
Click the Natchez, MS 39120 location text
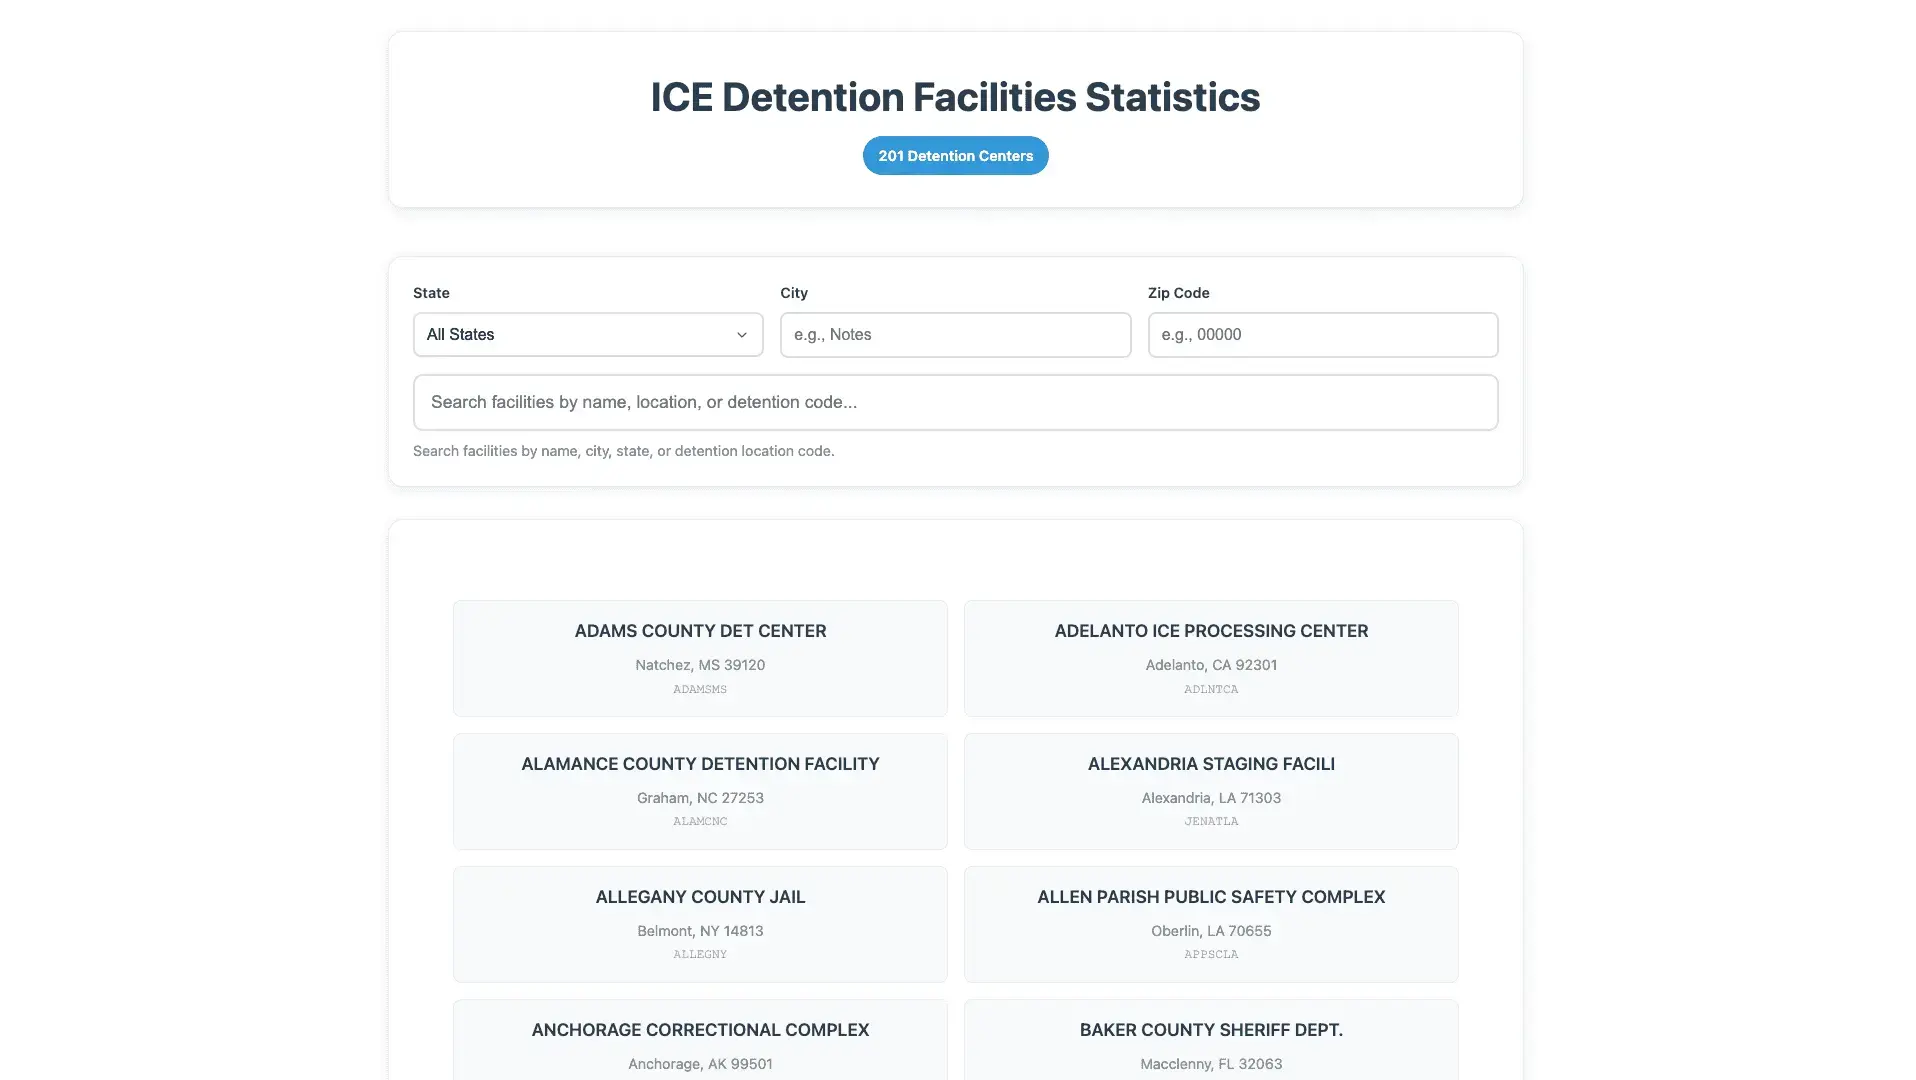click(699, 664)
